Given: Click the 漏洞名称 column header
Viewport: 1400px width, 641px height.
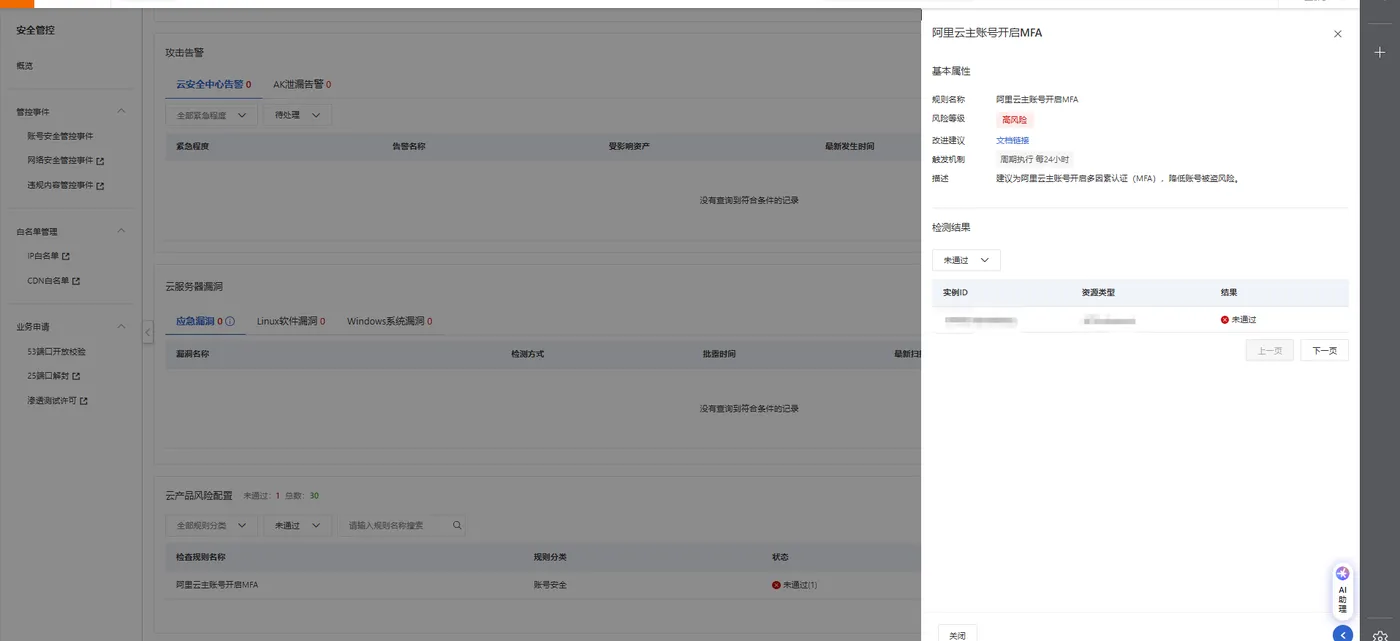Looking at the screenshot, I should click(192, 354).
